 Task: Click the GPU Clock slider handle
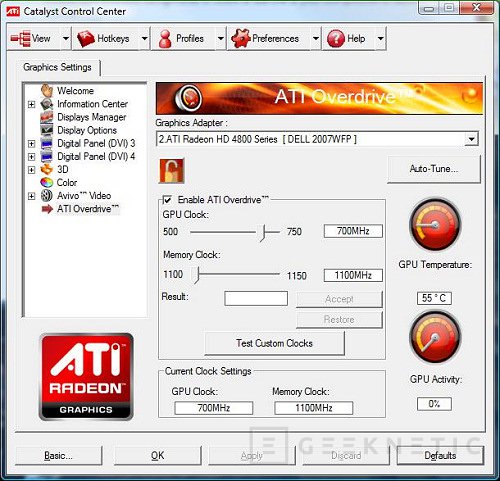click(x=263, y=232)
